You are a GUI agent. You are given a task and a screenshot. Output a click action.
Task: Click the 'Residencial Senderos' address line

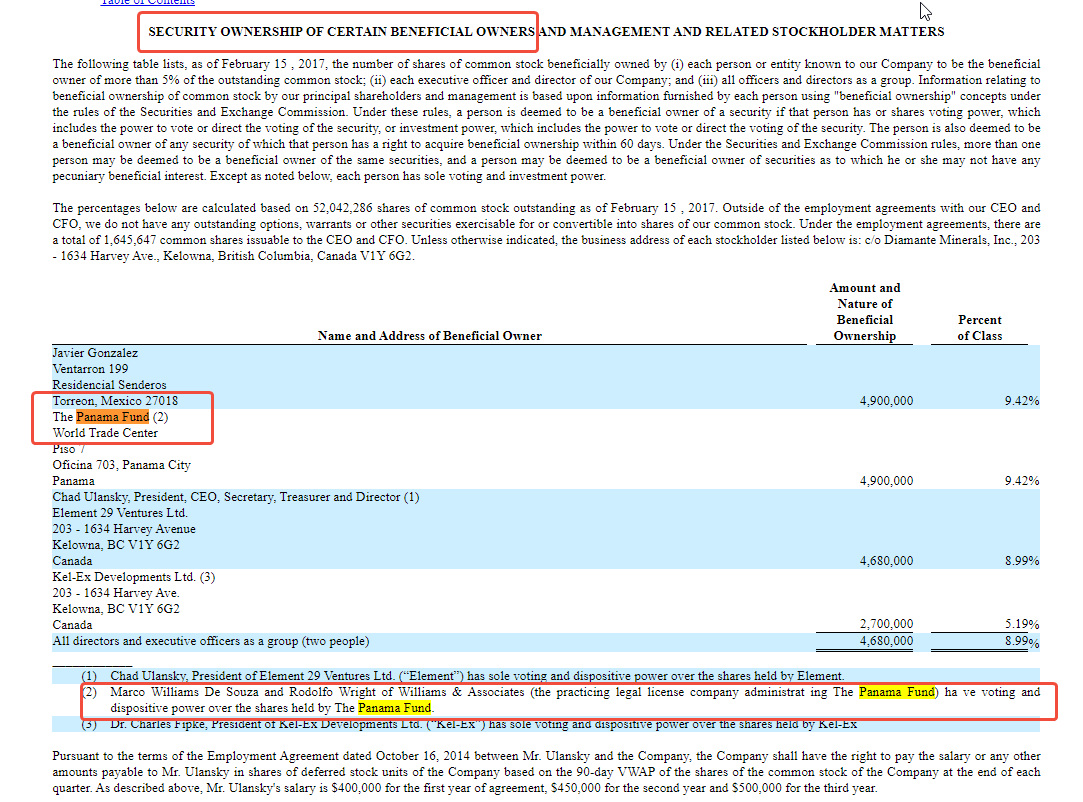[x=109, y=385]
